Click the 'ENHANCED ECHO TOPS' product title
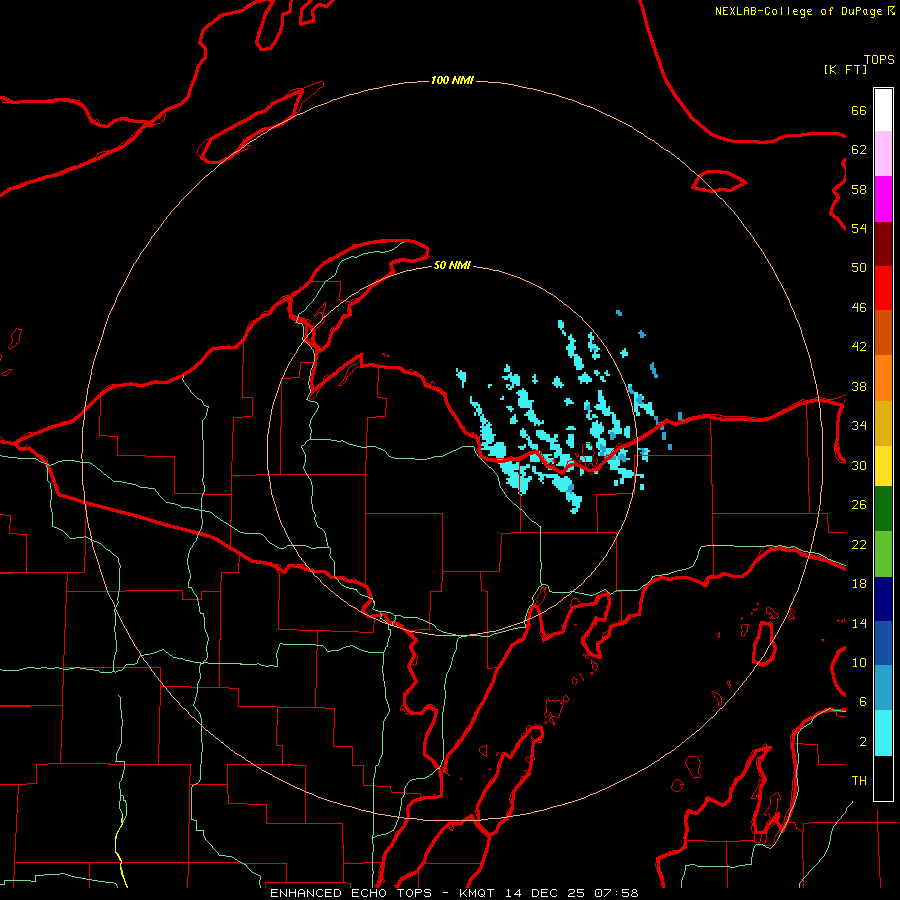 (351, 893)
